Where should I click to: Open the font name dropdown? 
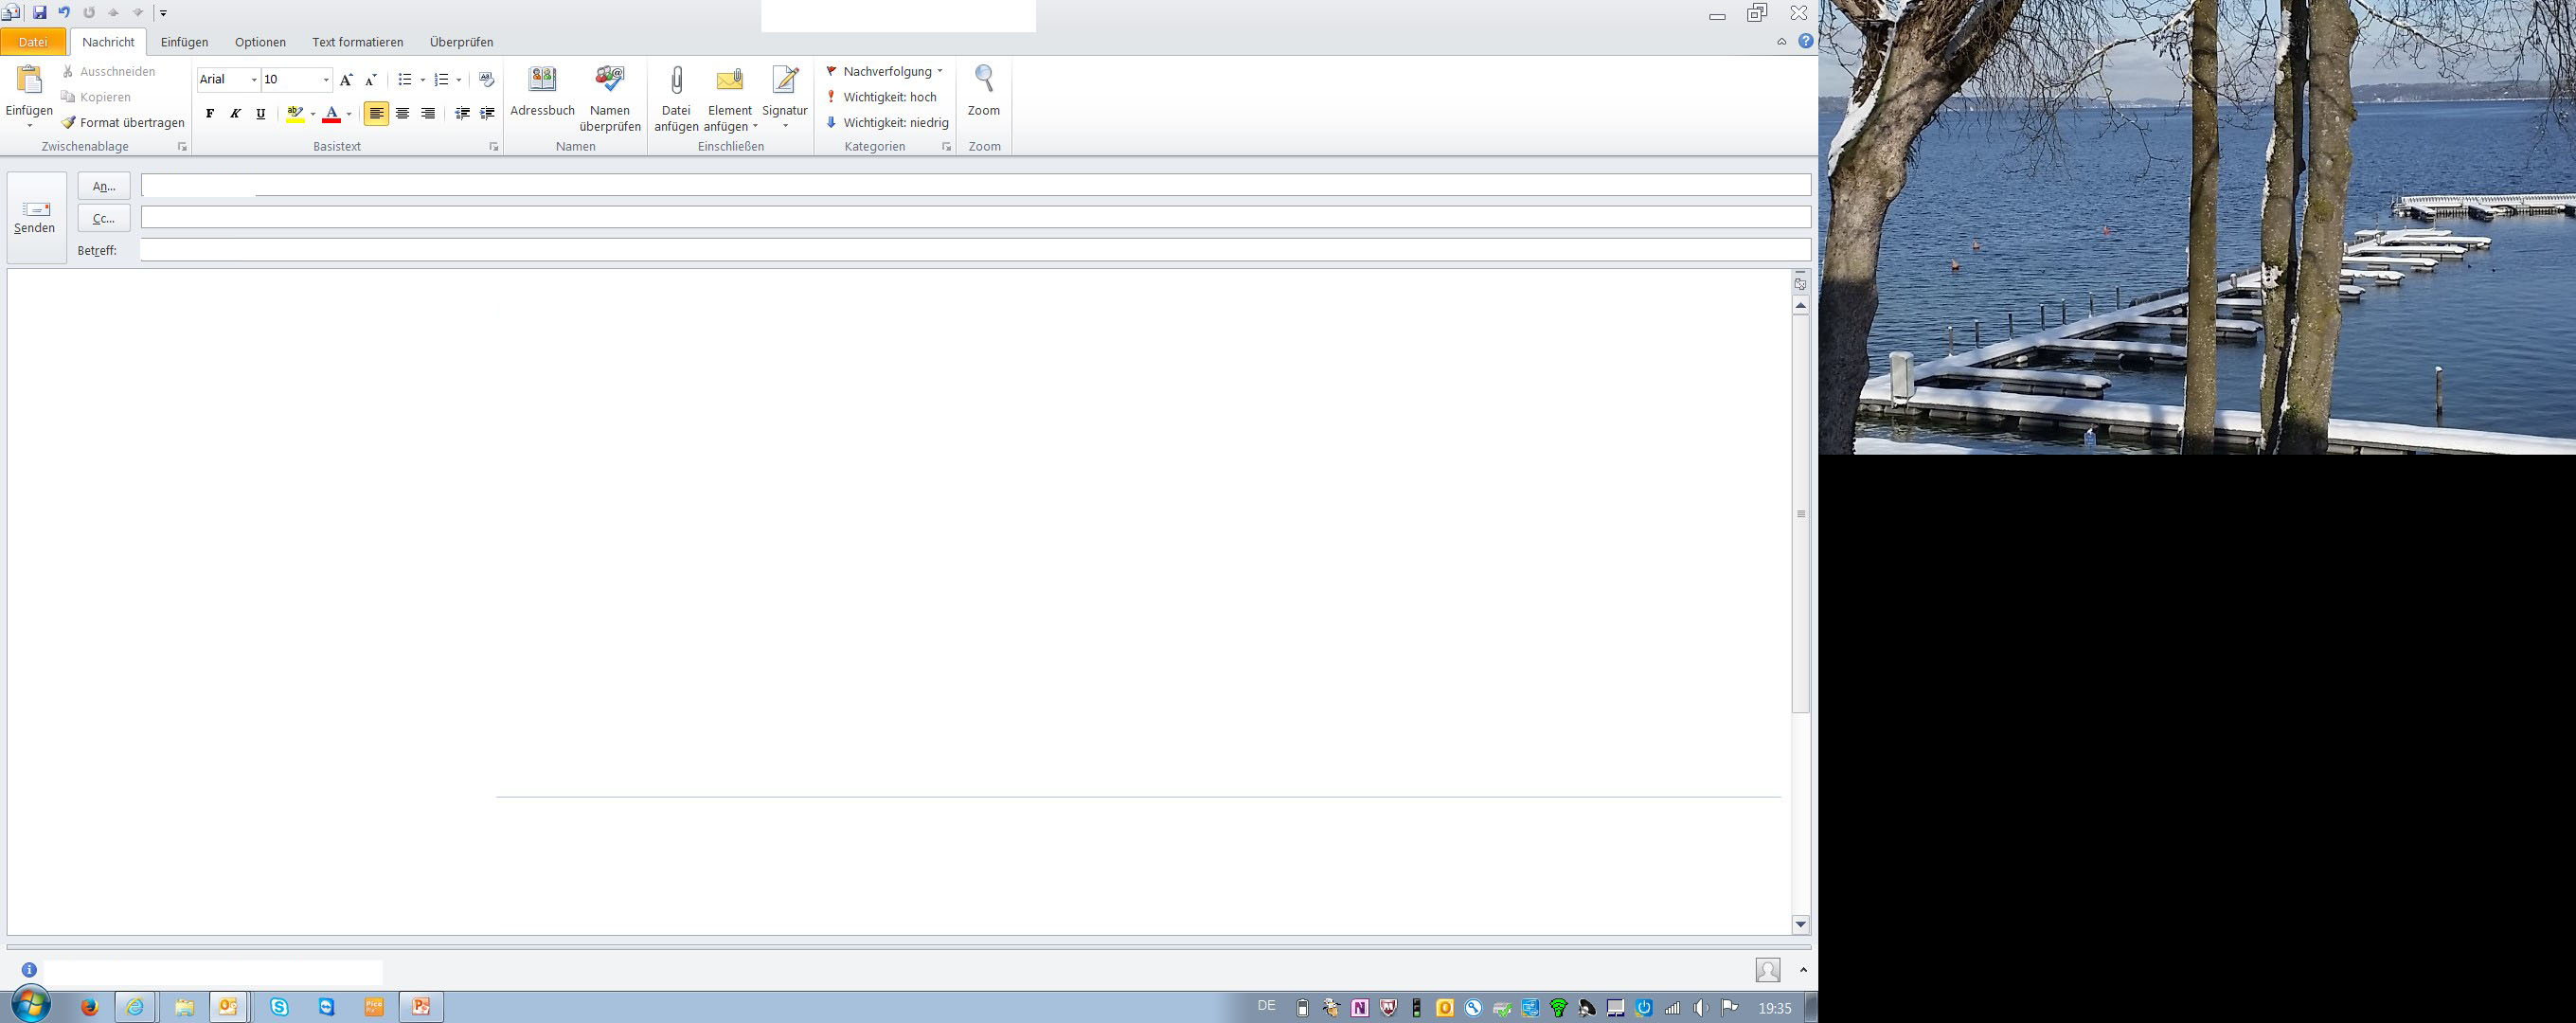[254, 79]
